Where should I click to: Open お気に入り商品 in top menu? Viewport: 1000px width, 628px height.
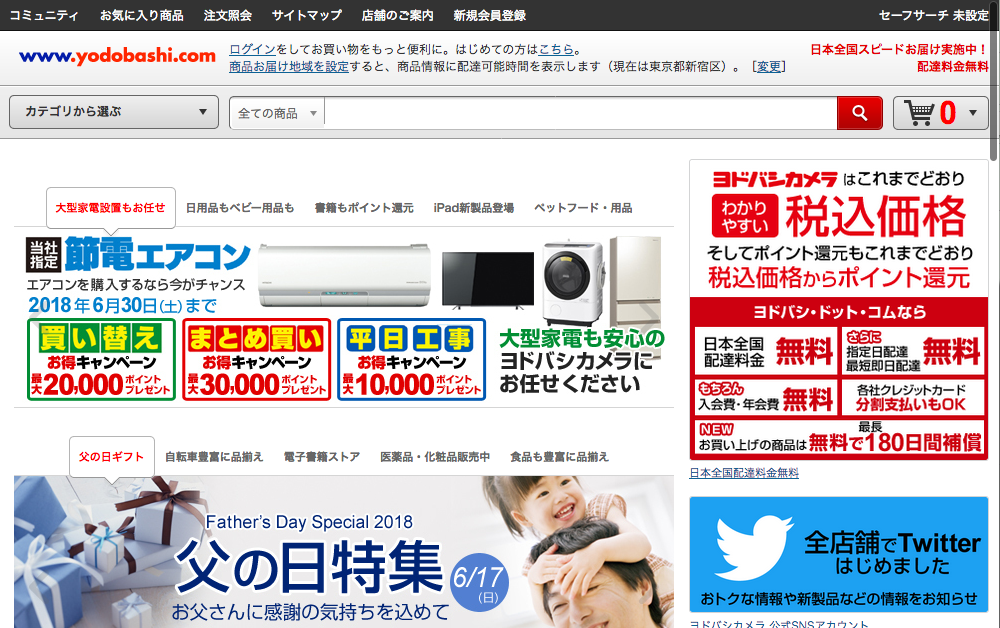[x=142, y=15]
